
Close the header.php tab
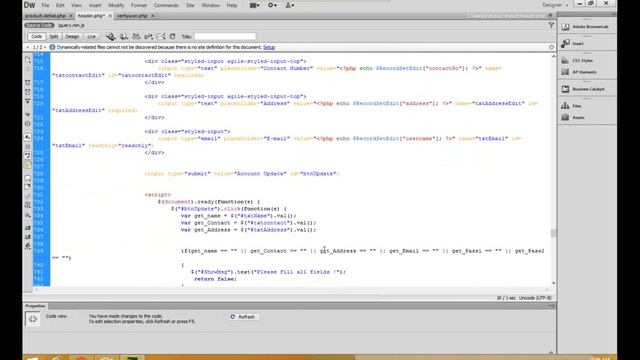(x=110, y=16)
